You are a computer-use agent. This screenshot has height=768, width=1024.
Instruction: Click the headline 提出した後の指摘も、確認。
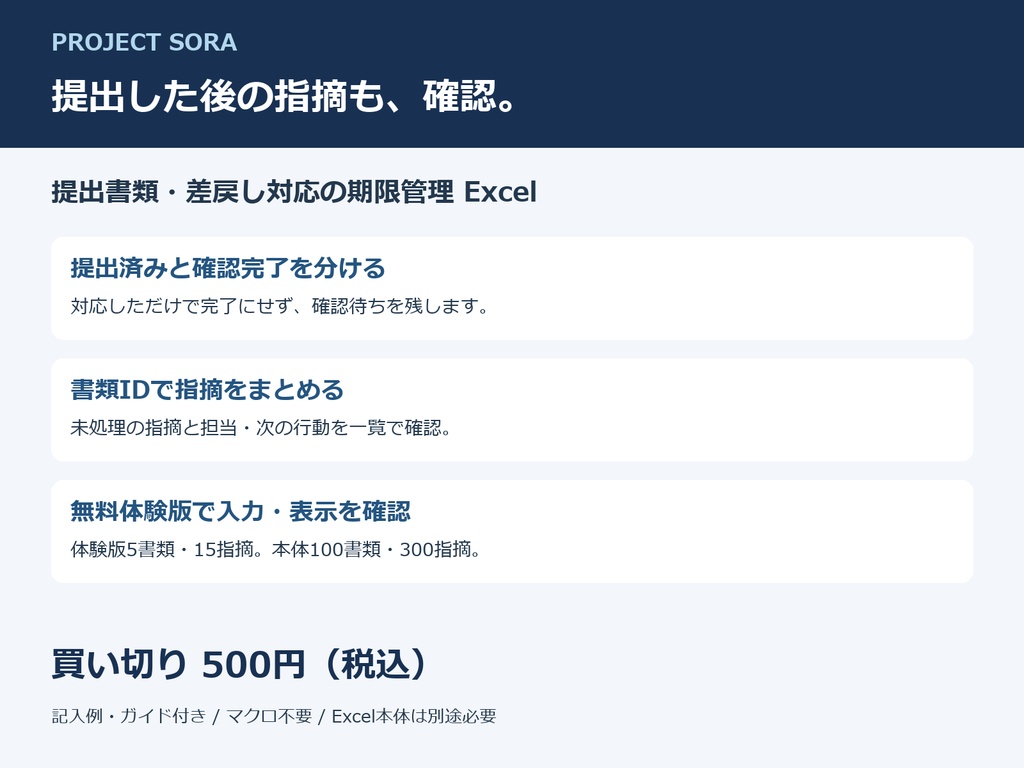click(x=285, y=96)
